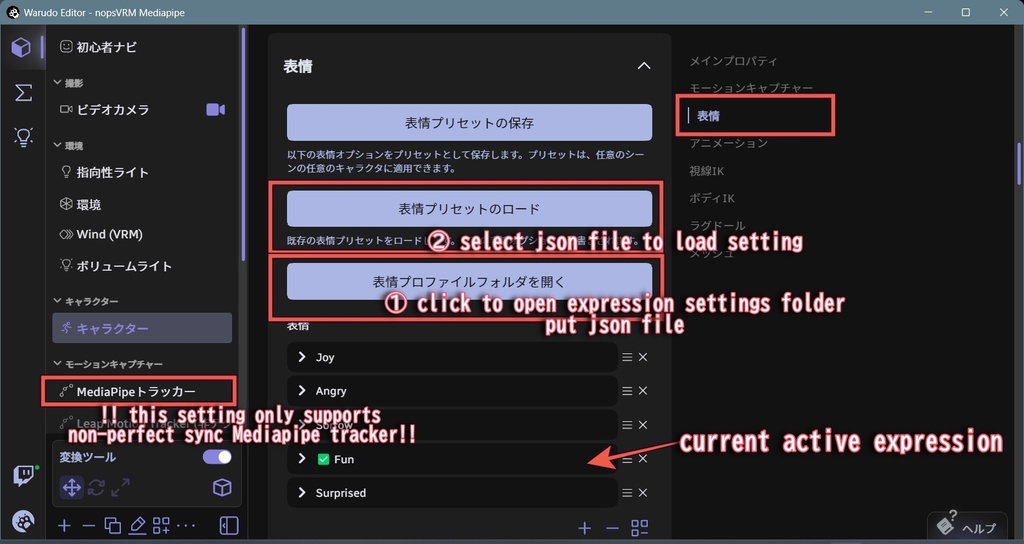
Task: Click 表情プリセットの保存 button
Action: coord(469,122)
